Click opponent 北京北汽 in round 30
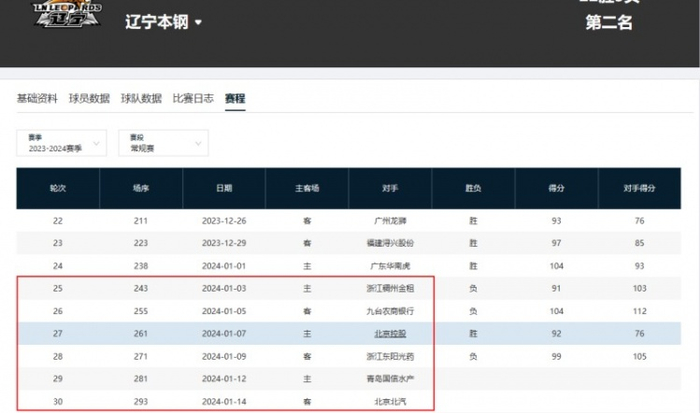Viewport: 700px width, 413px height. [390, 401]
